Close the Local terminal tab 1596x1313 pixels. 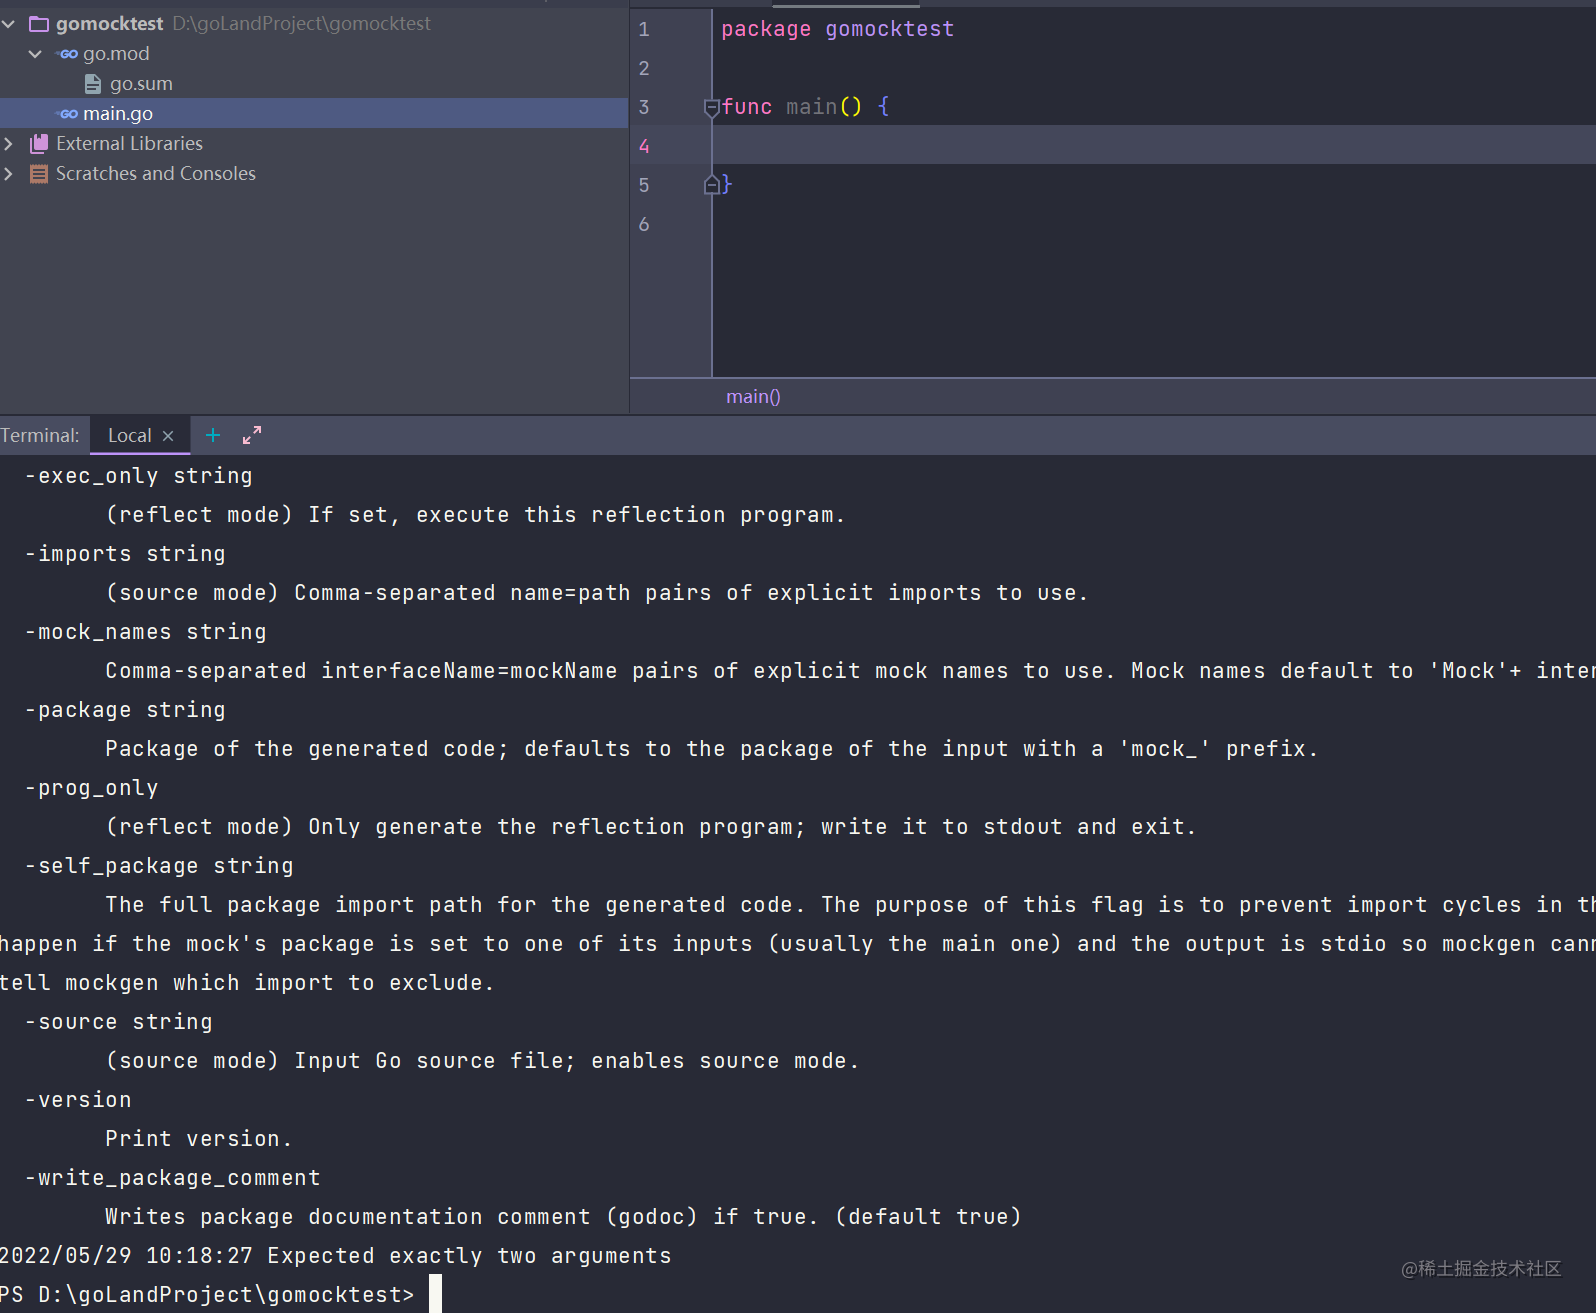(x=168, y=436)
